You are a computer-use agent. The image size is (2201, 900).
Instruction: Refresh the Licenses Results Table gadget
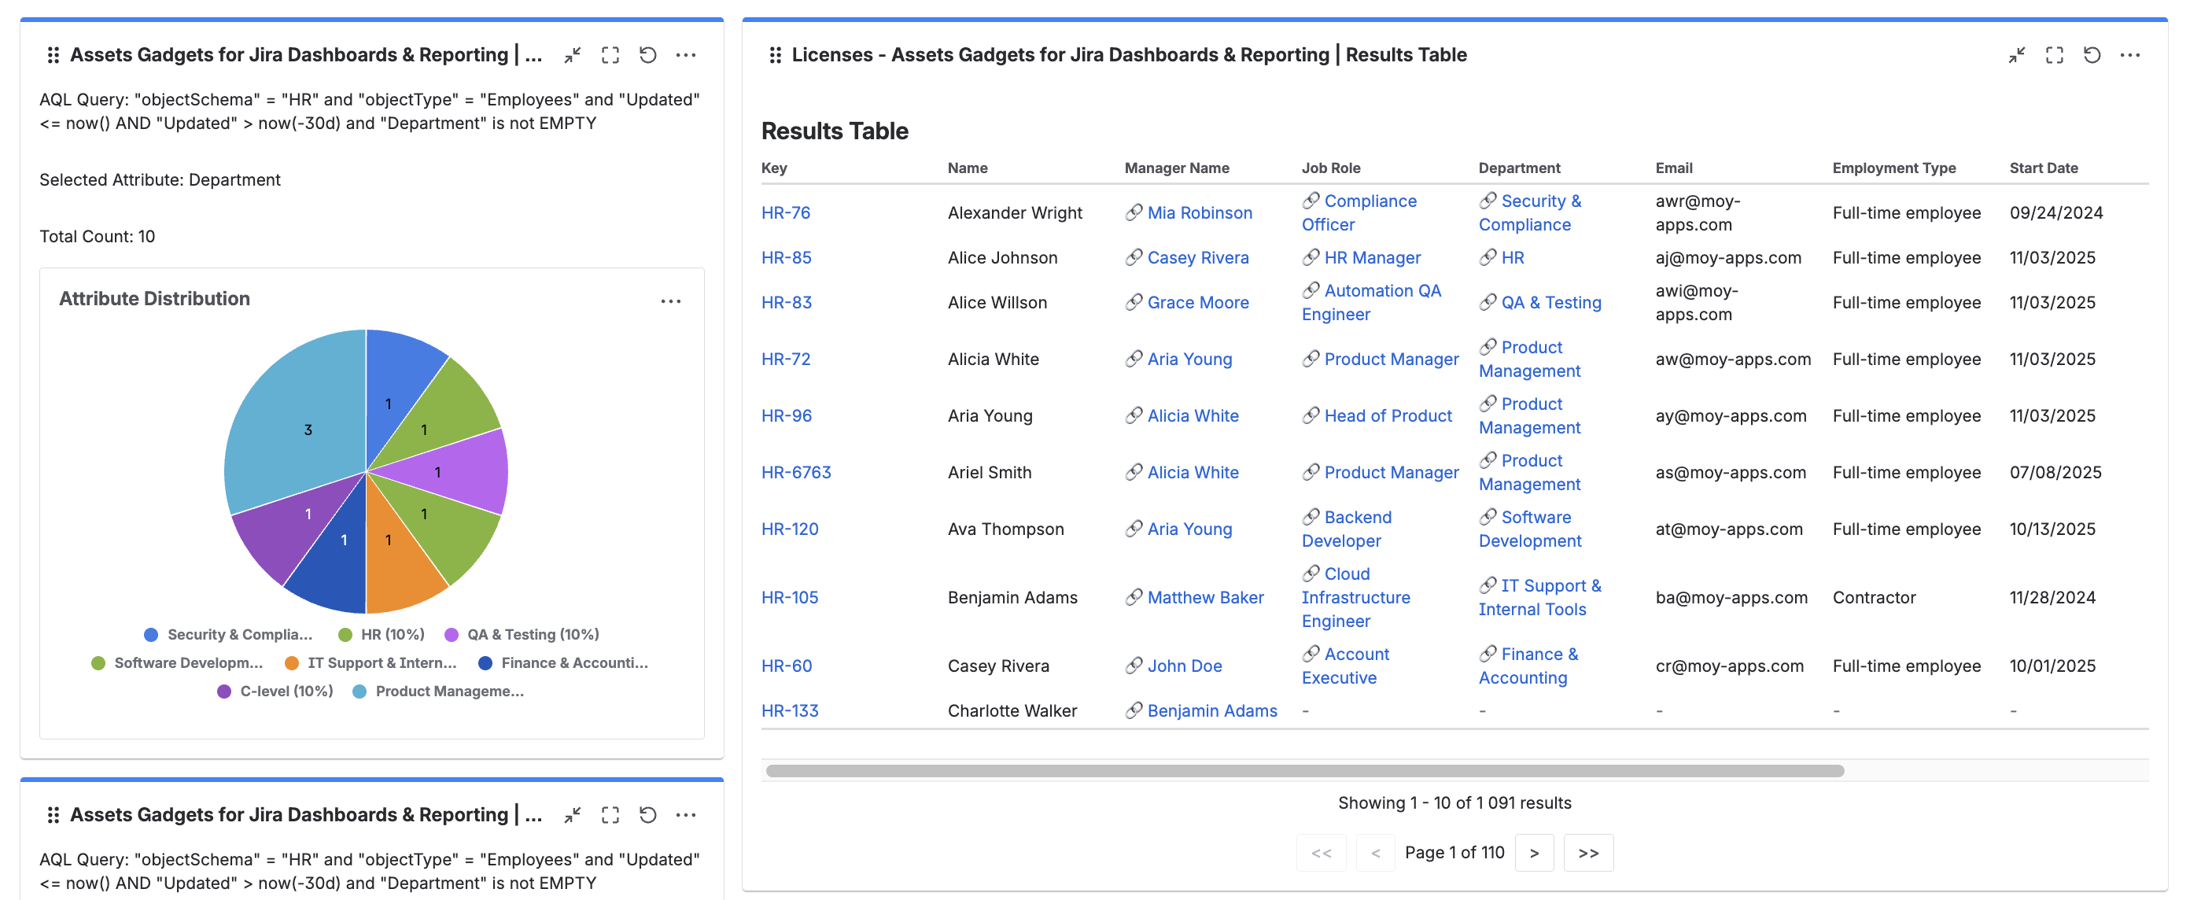[x=2092, y=55]
